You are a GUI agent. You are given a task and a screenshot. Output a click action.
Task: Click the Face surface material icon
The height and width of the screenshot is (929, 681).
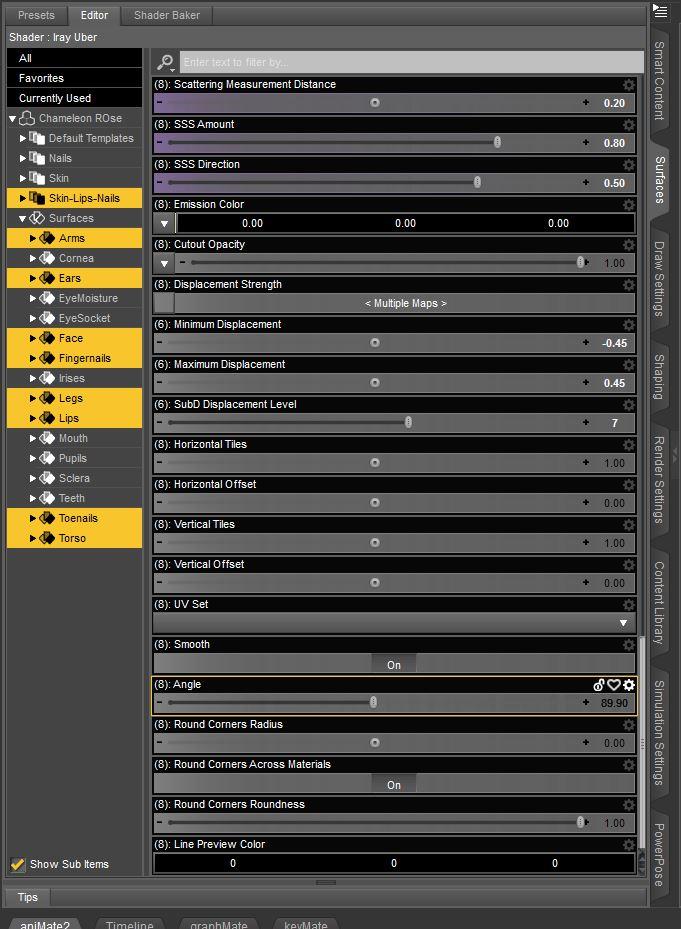(x=47, y=338)
